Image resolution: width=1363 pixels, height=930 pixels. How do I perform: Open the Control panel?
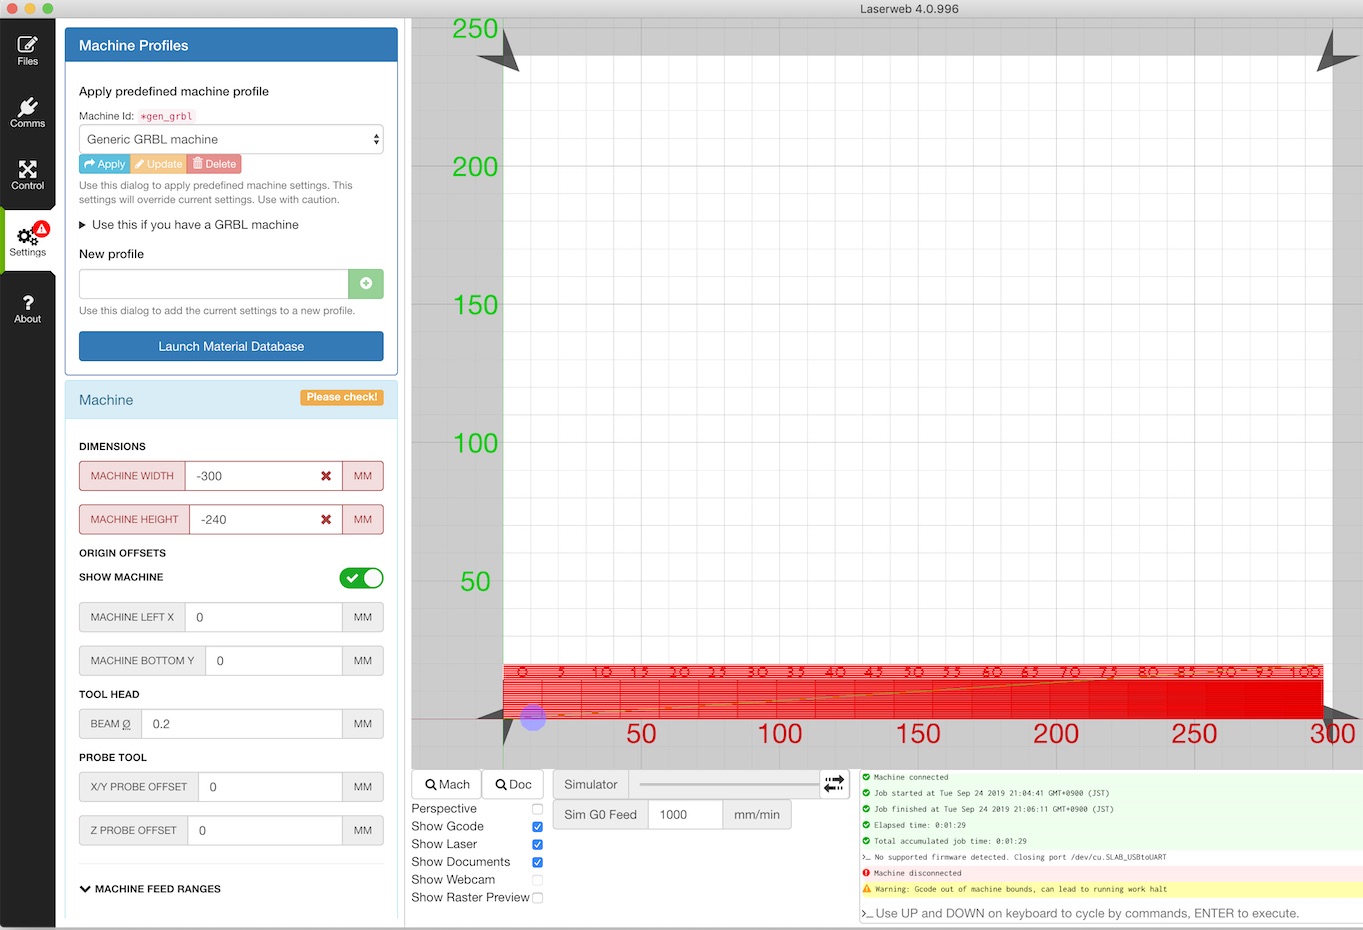click(x=27, y=175)
